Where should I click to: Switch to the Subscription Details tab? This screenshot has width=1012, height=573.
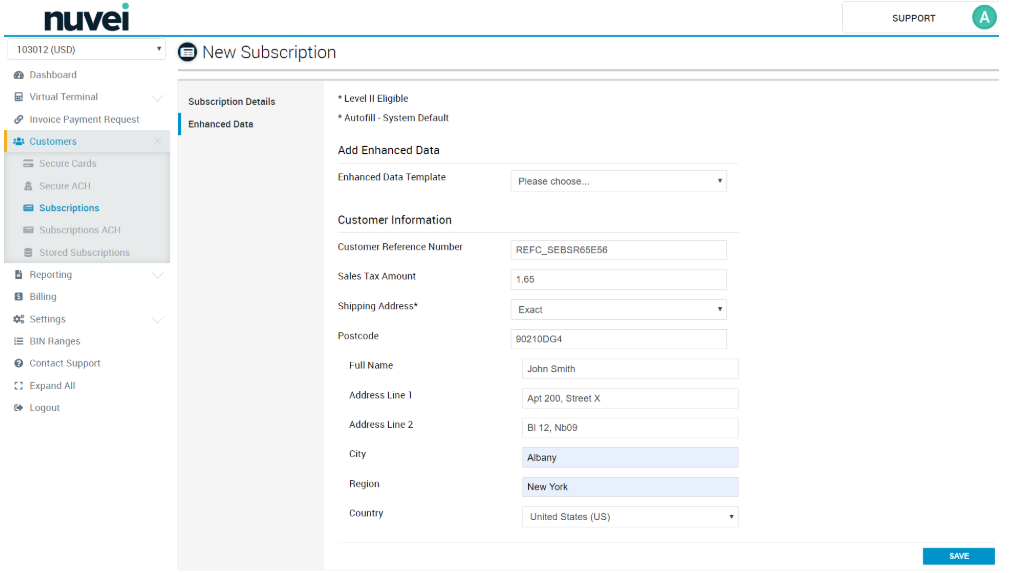(x=231, y=102)
